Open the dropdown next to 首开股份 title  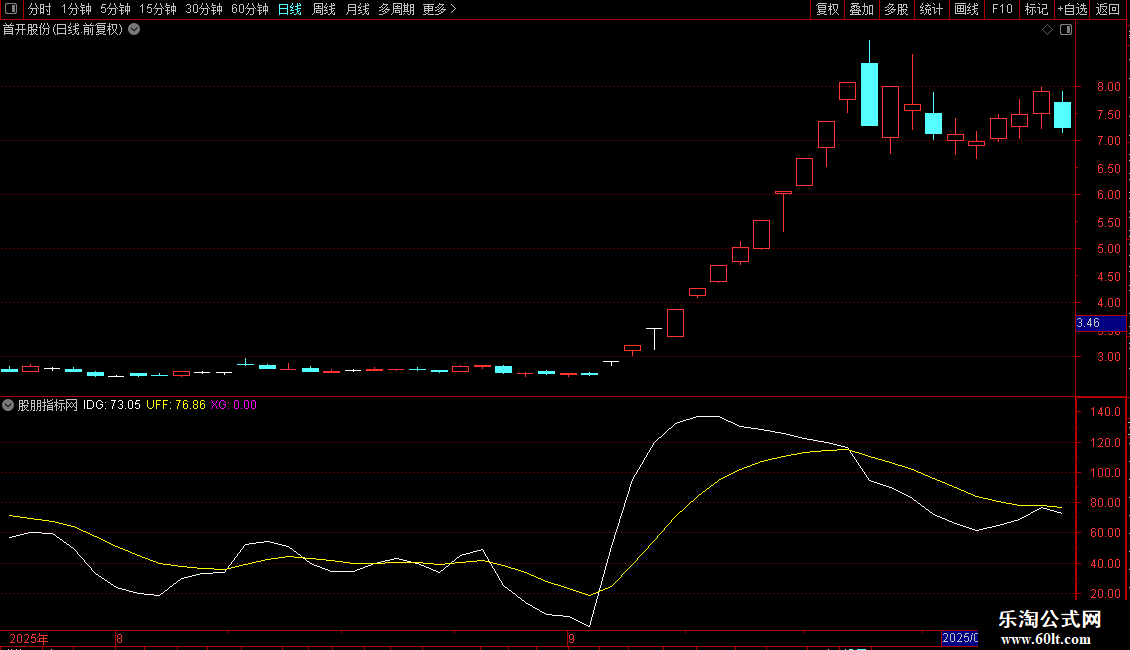134,30
